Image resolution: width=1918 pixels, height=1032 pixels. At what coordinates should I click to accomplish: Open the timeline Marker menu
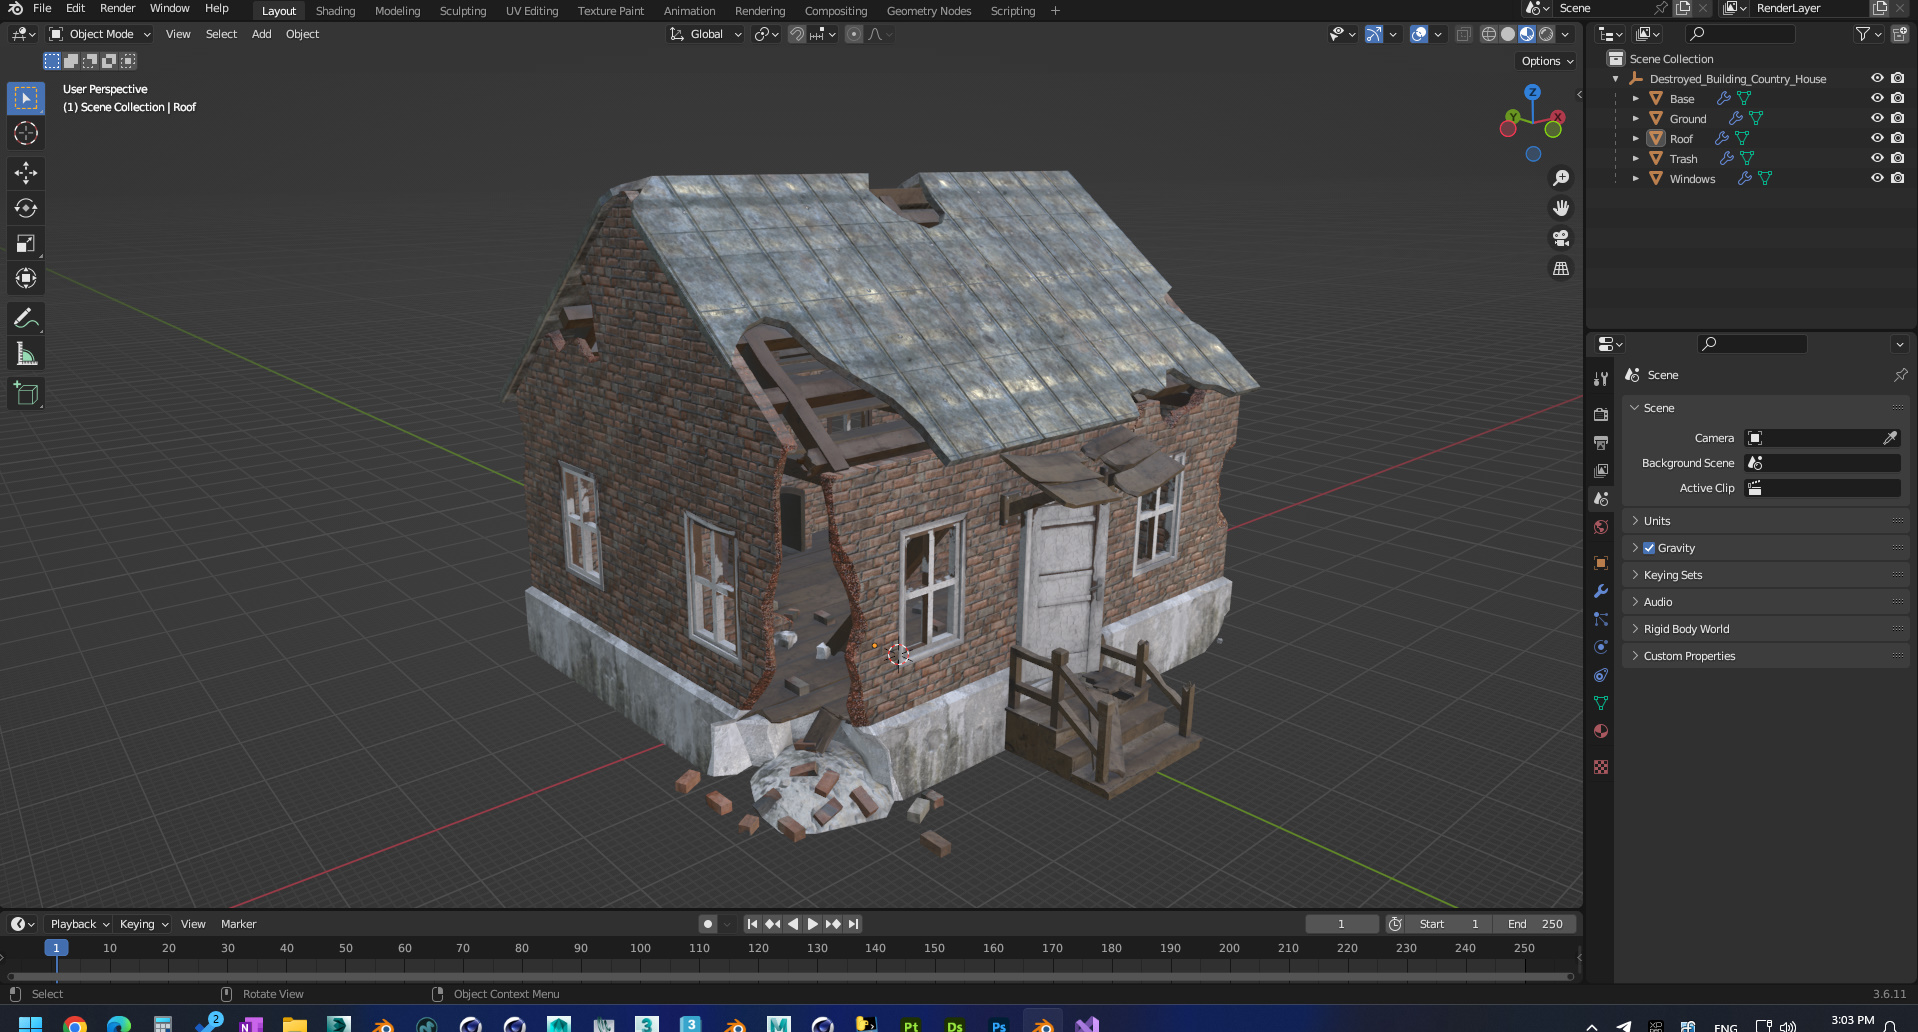pyautogui.click(x=238, y=924)
